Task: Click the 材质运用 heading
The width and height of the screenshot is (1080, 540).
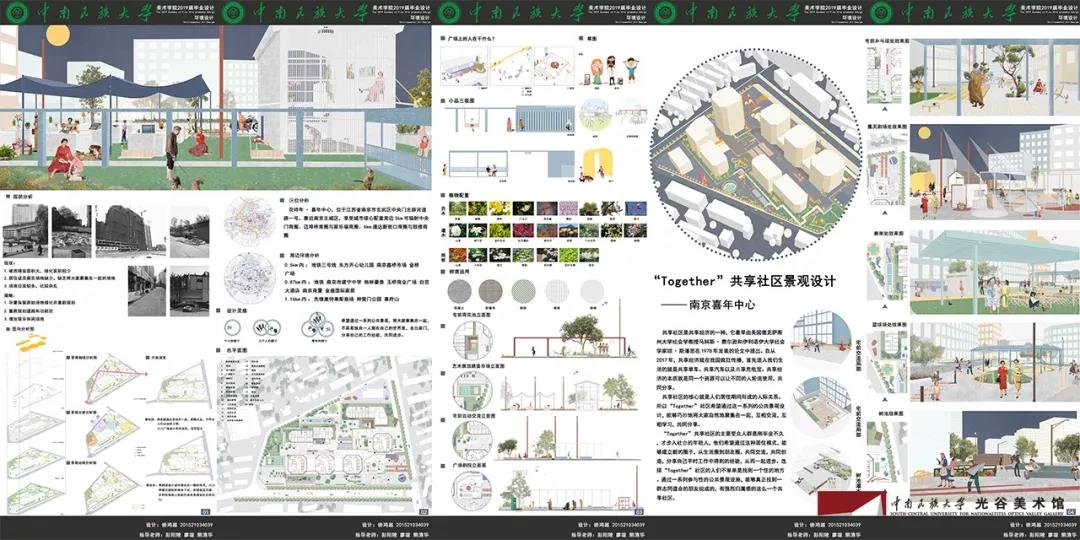Action: coord(459,272)
